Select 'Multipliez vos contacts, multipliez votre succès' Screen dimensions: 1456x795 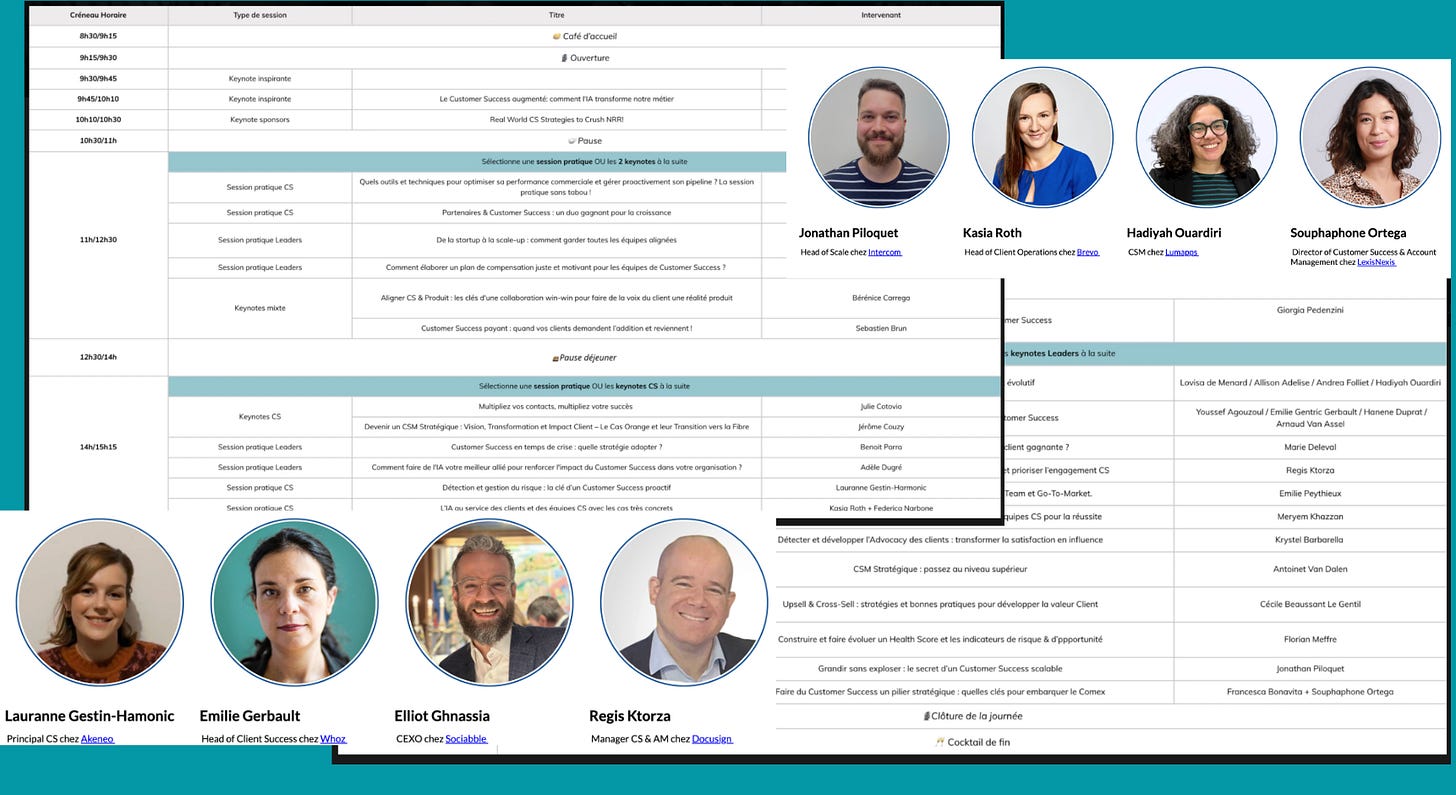(557, 407)
